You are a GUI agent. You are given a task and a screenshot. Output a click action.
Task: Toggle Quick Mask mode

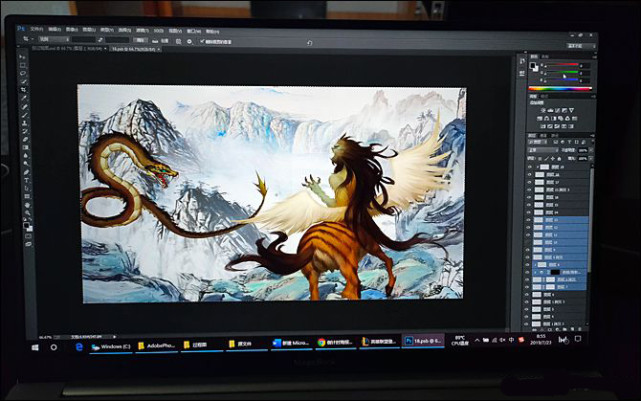pyautogui.click(x=28, y=236)
